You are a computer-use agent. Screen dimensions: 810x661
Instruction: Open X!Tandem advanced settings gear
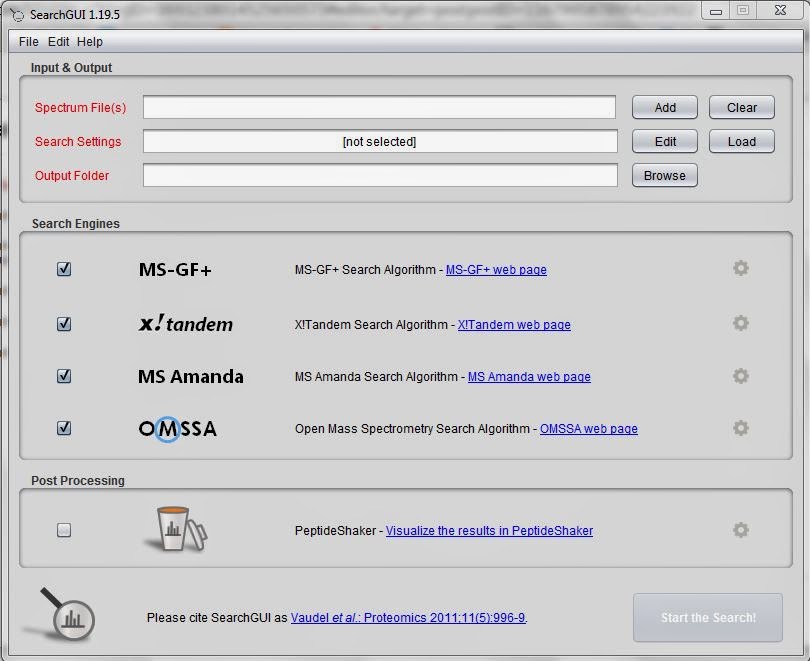(741, 322)
